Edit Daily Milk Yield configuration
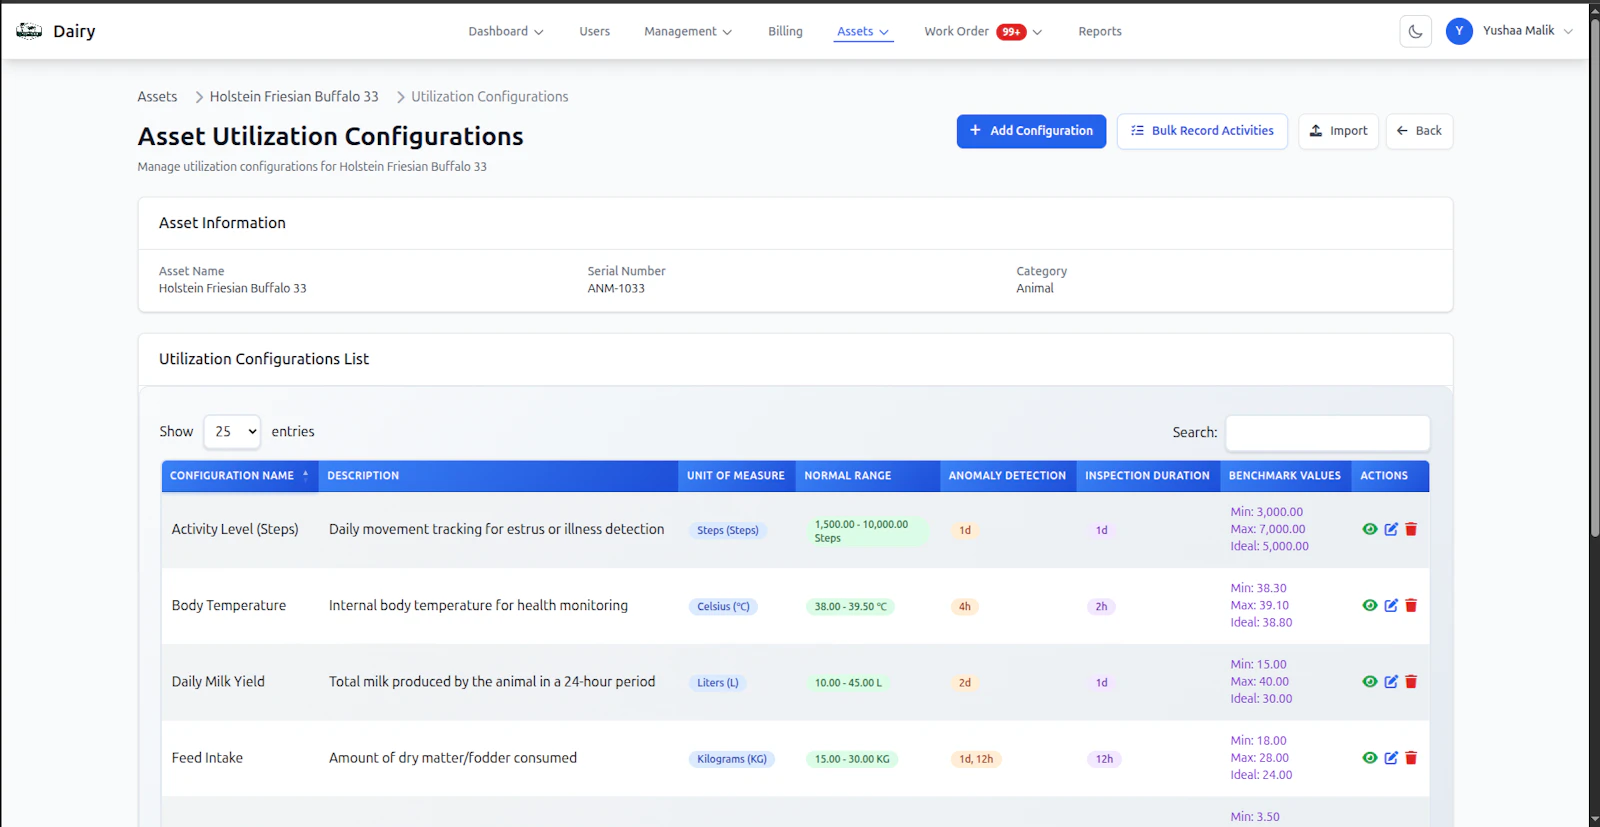Screen dimensions: 1600x827 point(1391,681)
